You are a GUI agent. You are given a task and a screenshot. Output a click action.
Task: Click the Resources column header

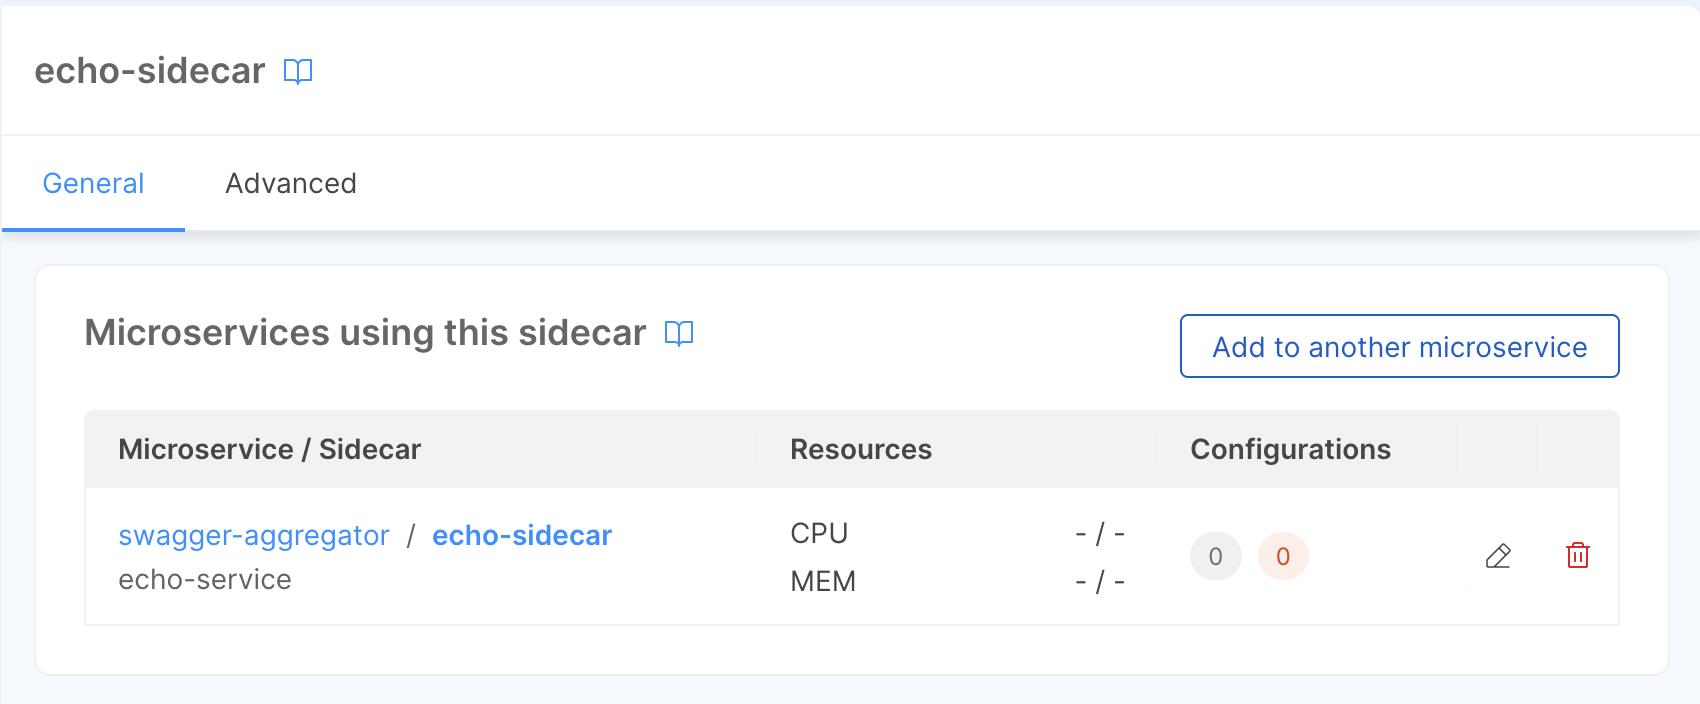860,449
